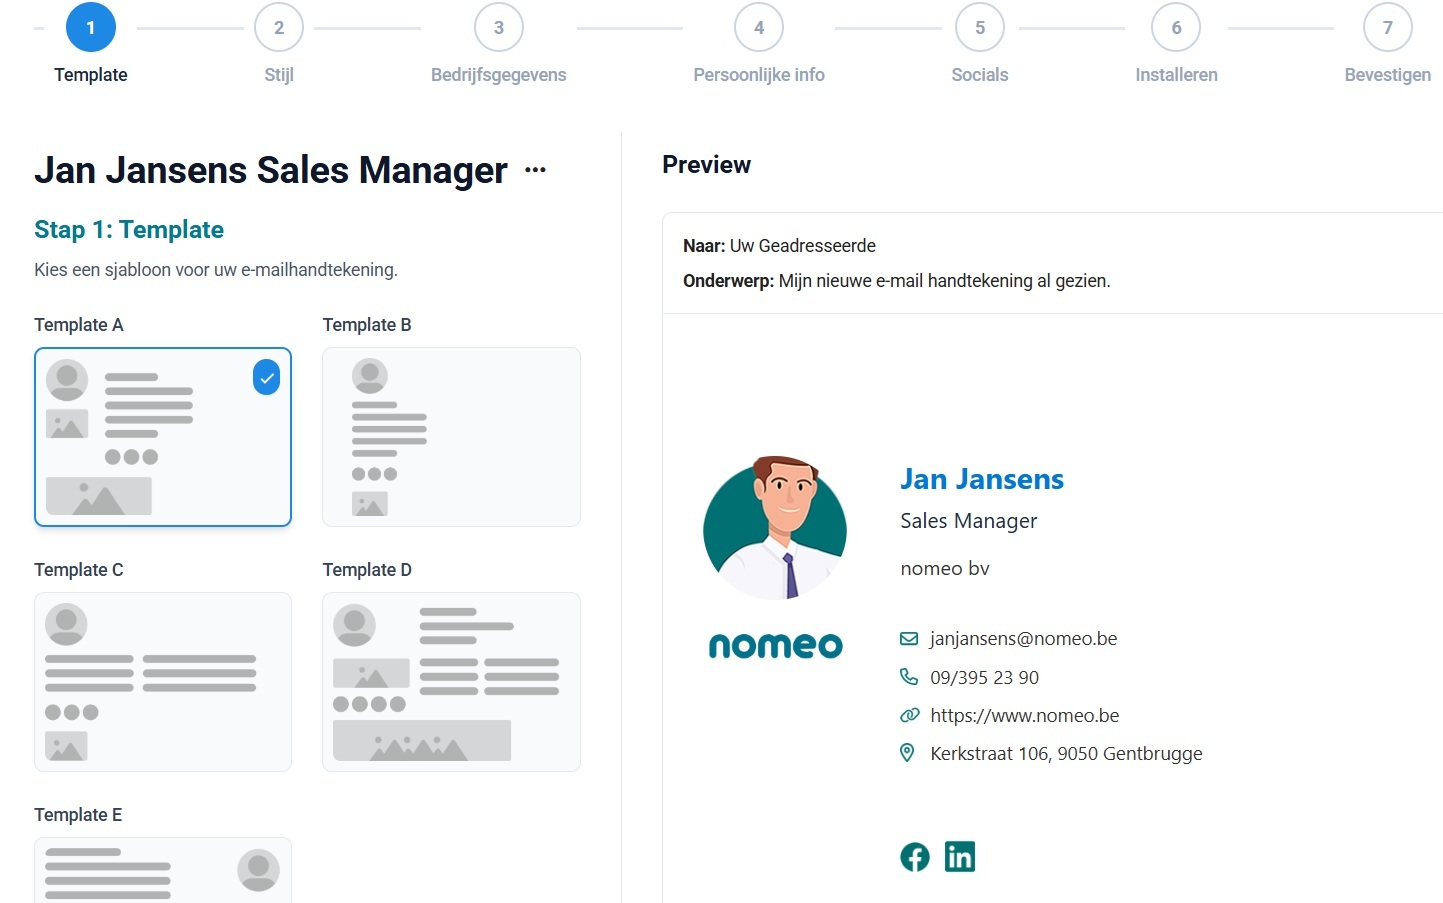Select the Template A layout card

pos(163,437)
